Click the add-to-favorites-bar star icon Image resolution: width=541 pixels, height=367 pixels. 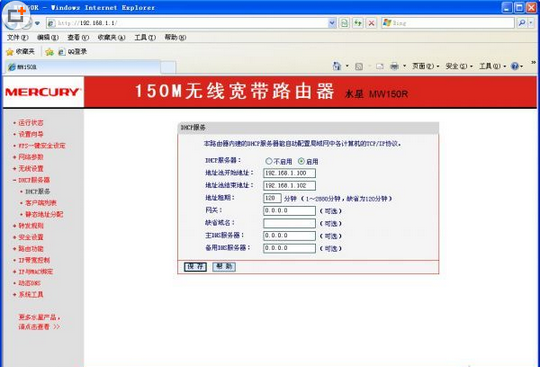(x=50, y=52)
